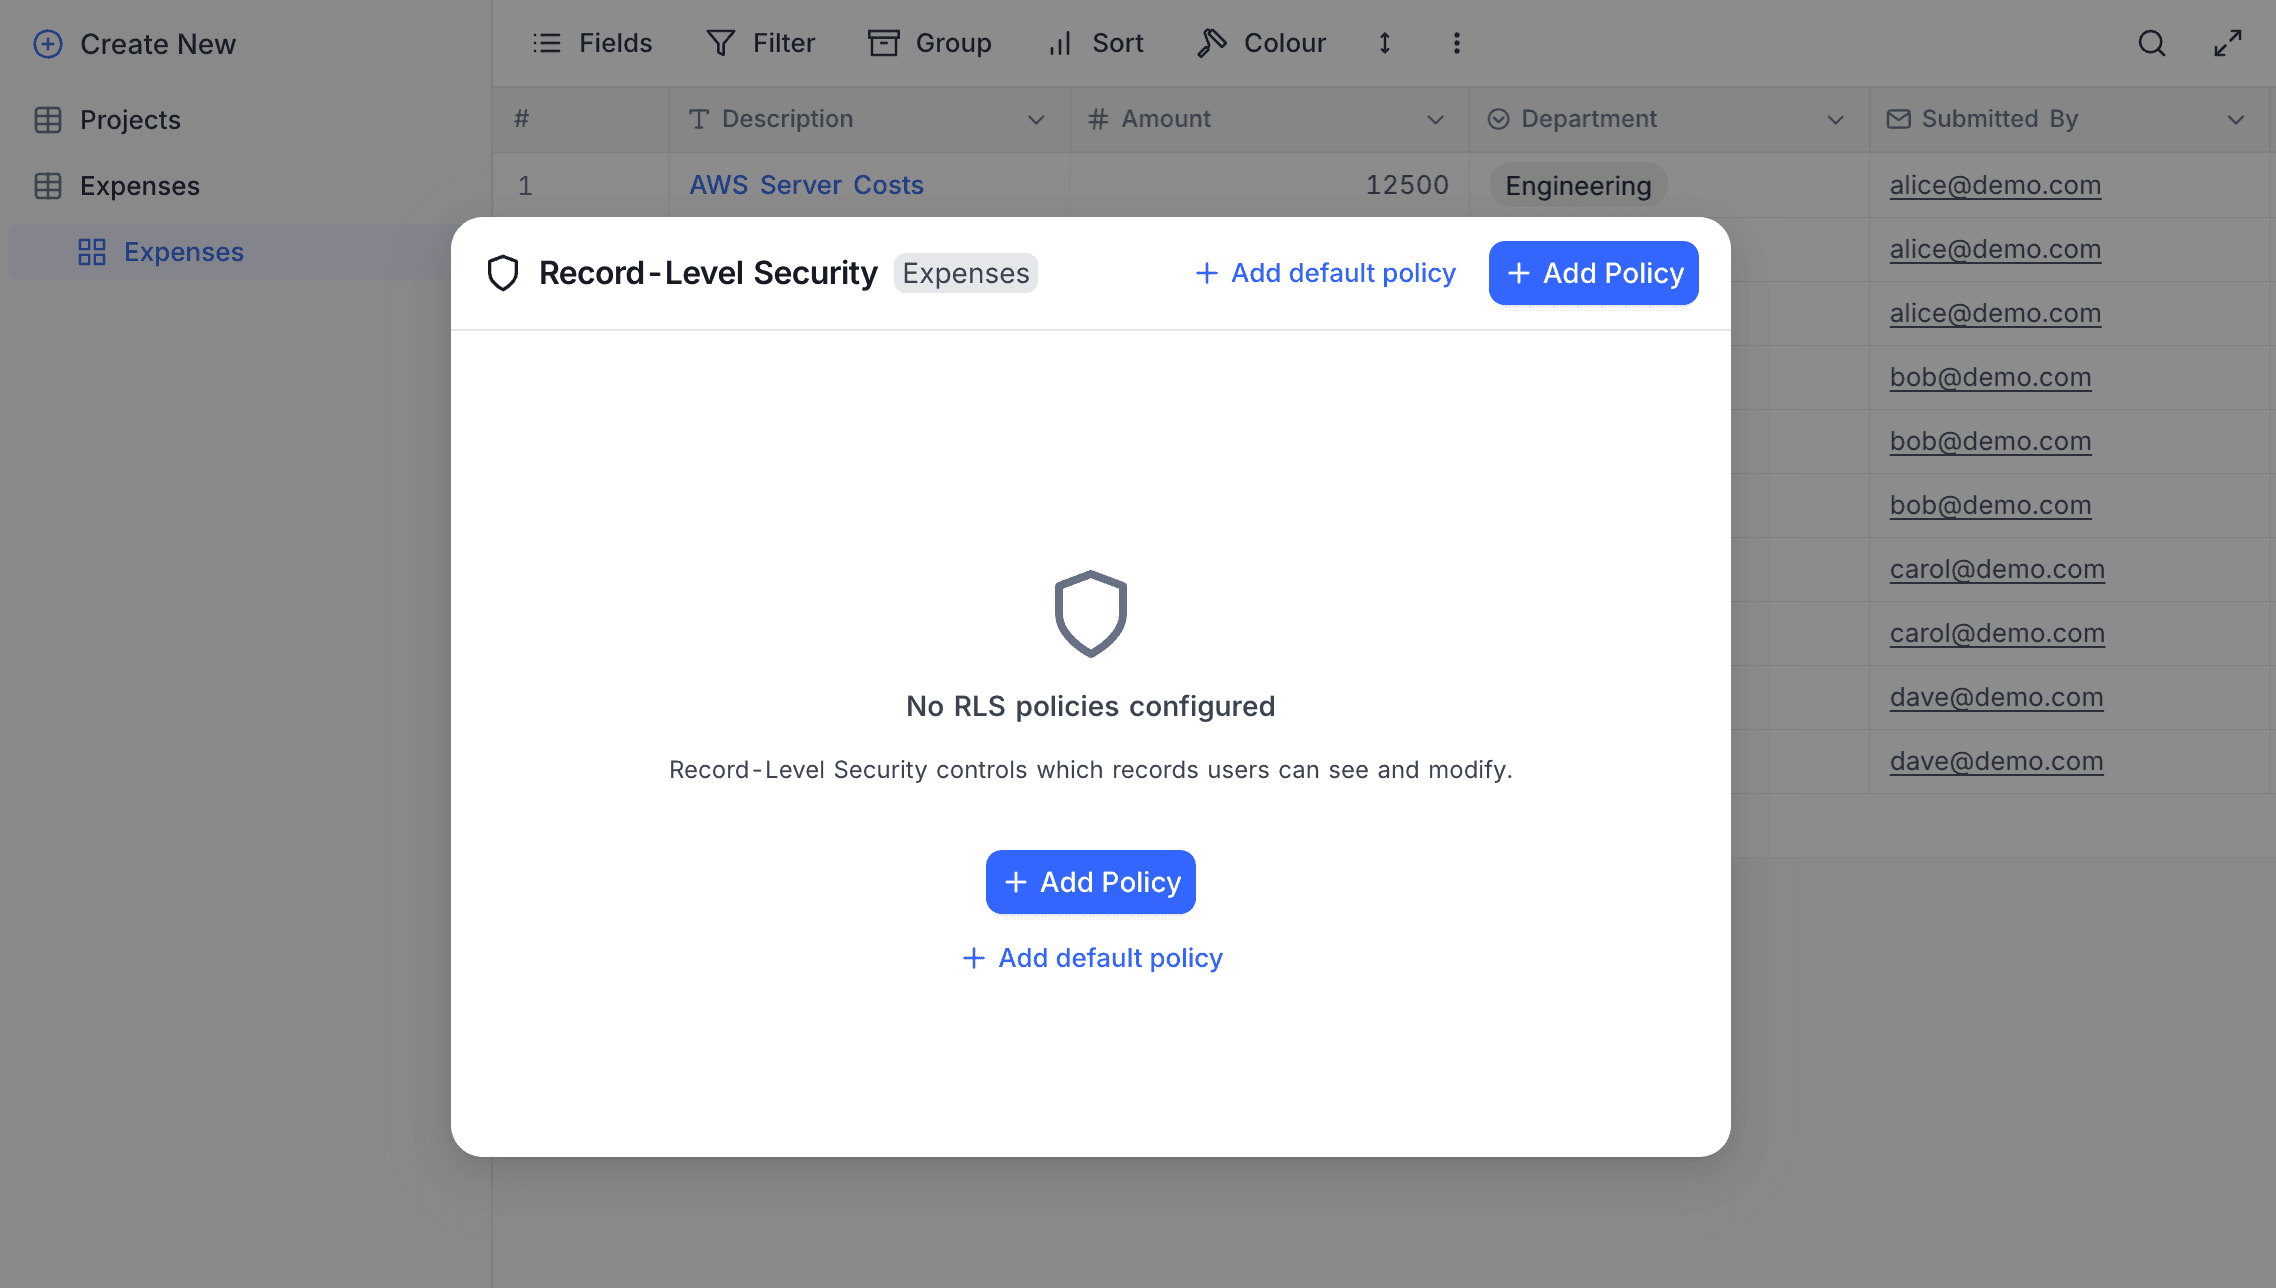Viewport: 2276px width, 1288px height.
Task: Click the lower Add default policy link
Action: [x=1092, y=958]
